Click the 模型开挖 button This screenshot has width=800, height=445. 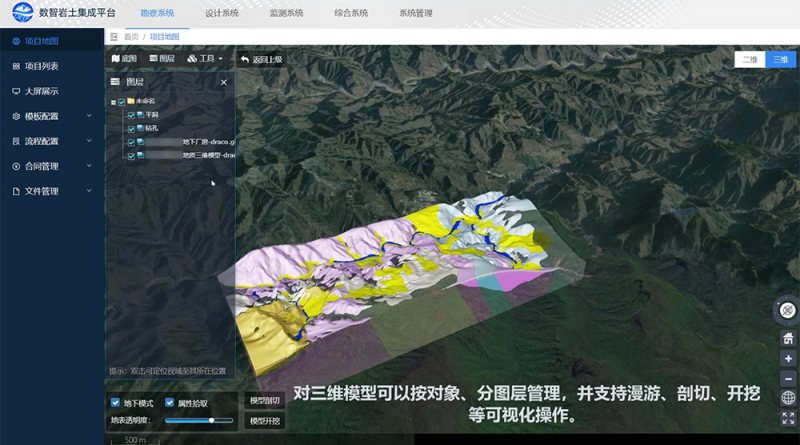point(264,421)
